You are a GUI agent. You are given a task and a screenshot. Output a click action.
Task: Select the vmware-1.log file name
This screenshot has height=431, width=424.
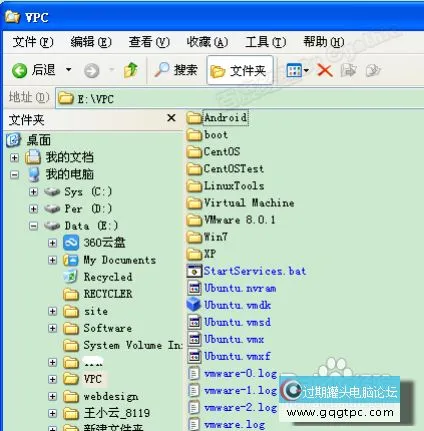240,391
